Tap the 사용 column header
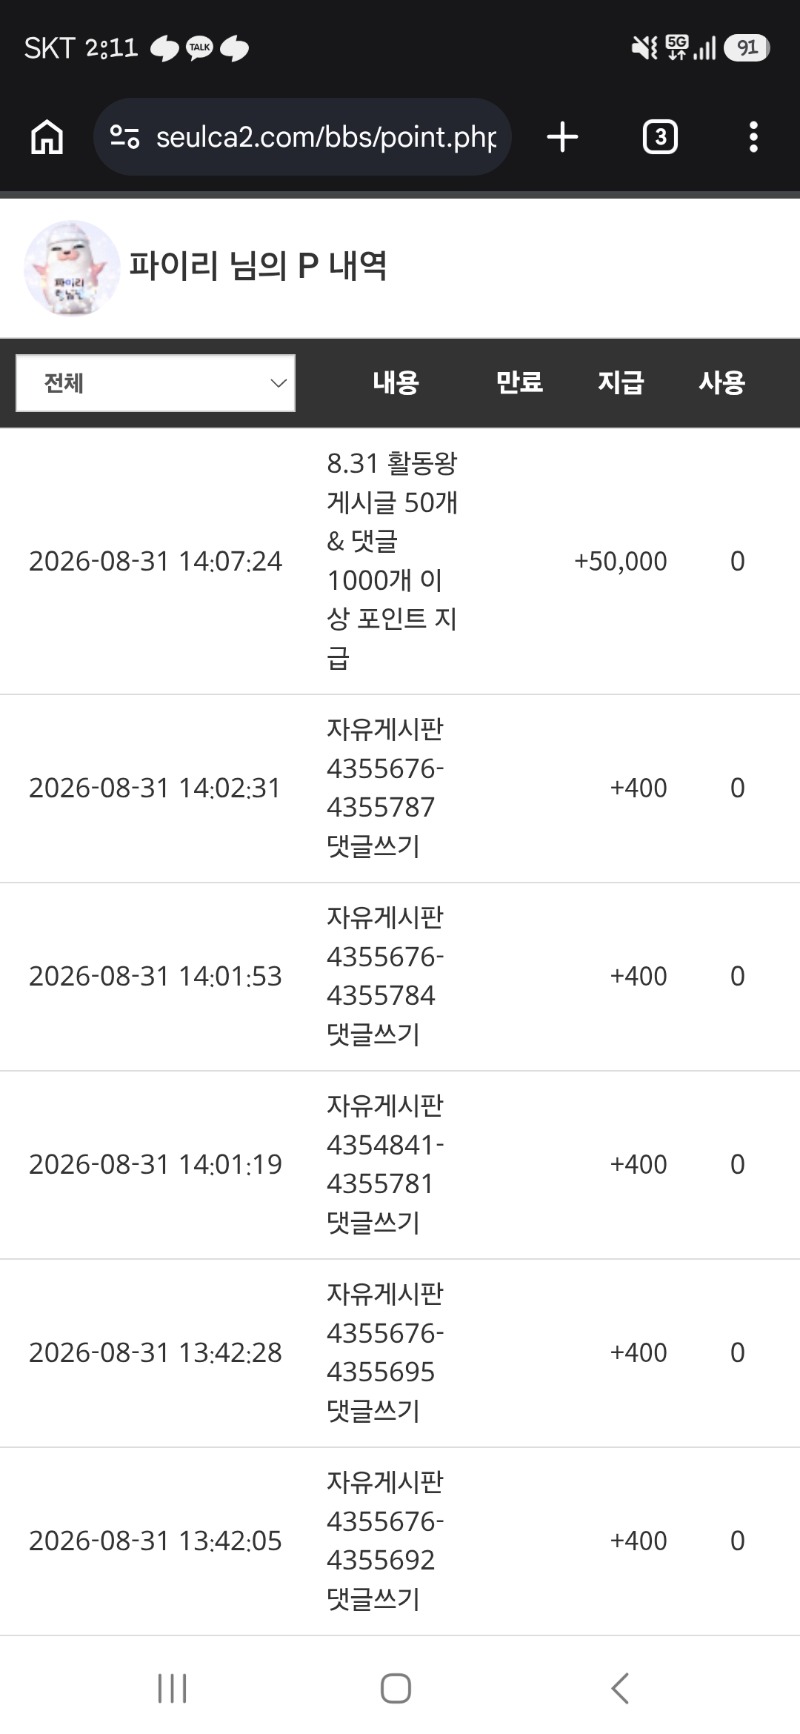This screenshot has height=1734, width=800. point(722,382)
